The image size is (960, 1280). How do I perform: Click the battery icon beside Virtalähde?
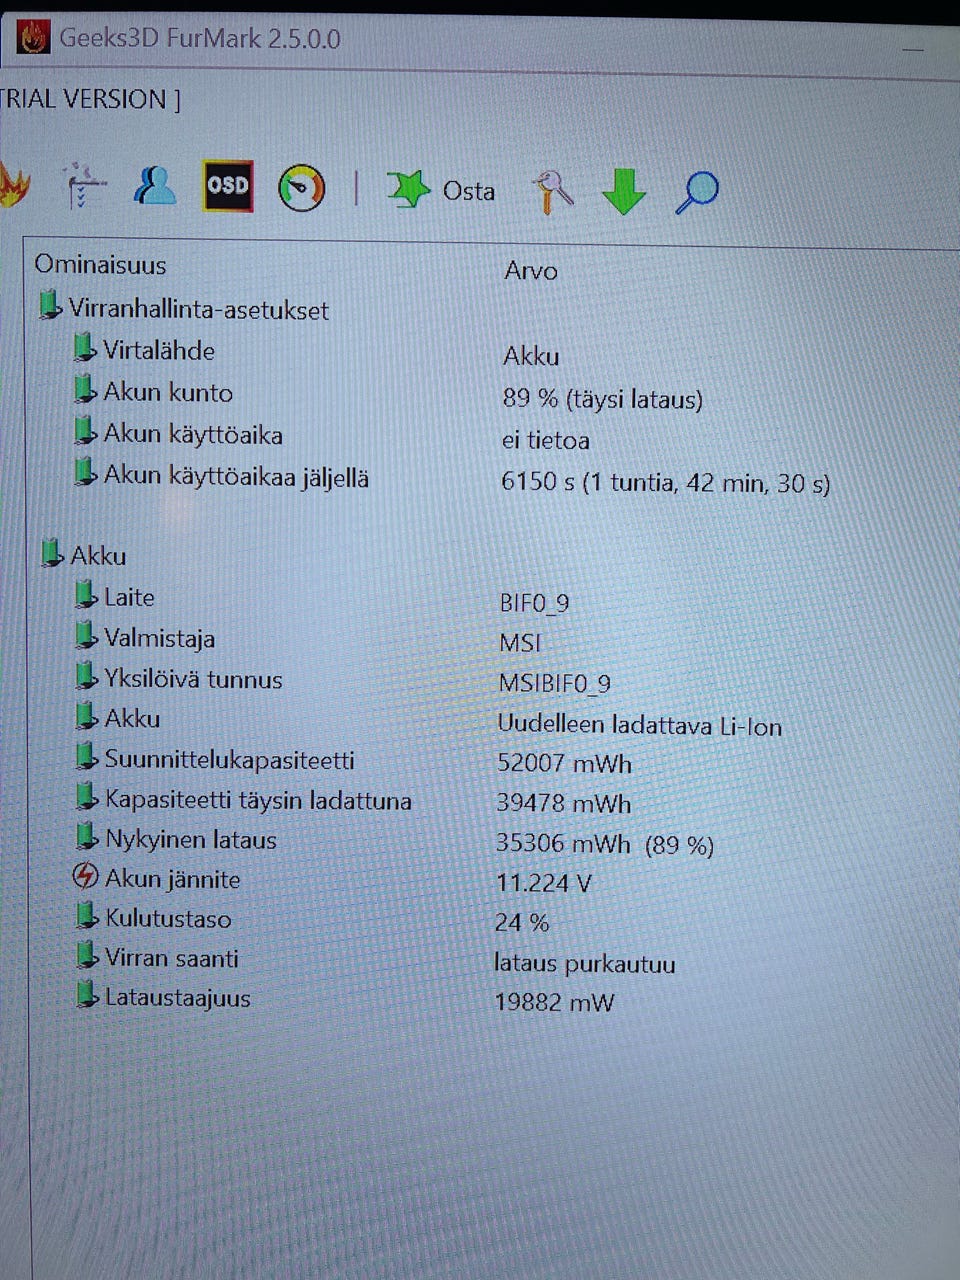(x=86, y=347)
